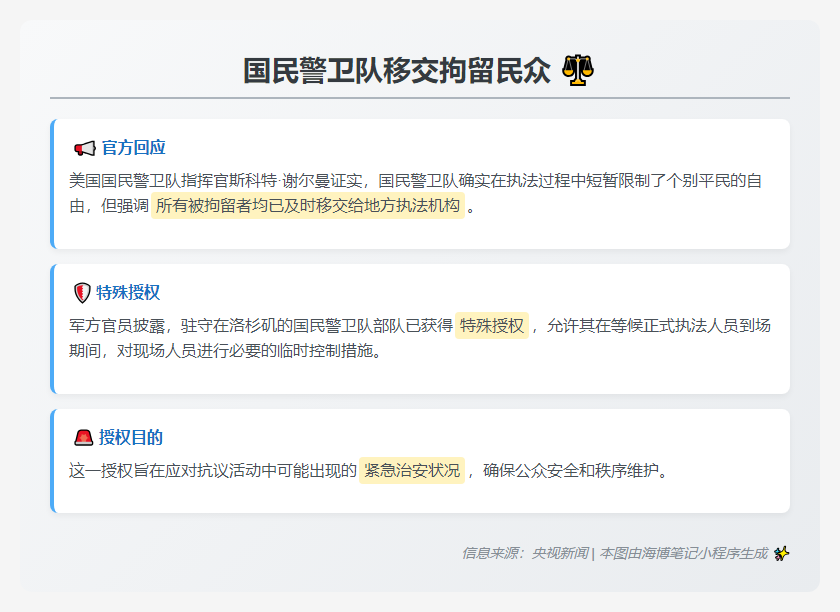Click the line 期间，对现场人员进行必要的临时控制措施
This screenshot has width=840, height=612.
point(226,351)
